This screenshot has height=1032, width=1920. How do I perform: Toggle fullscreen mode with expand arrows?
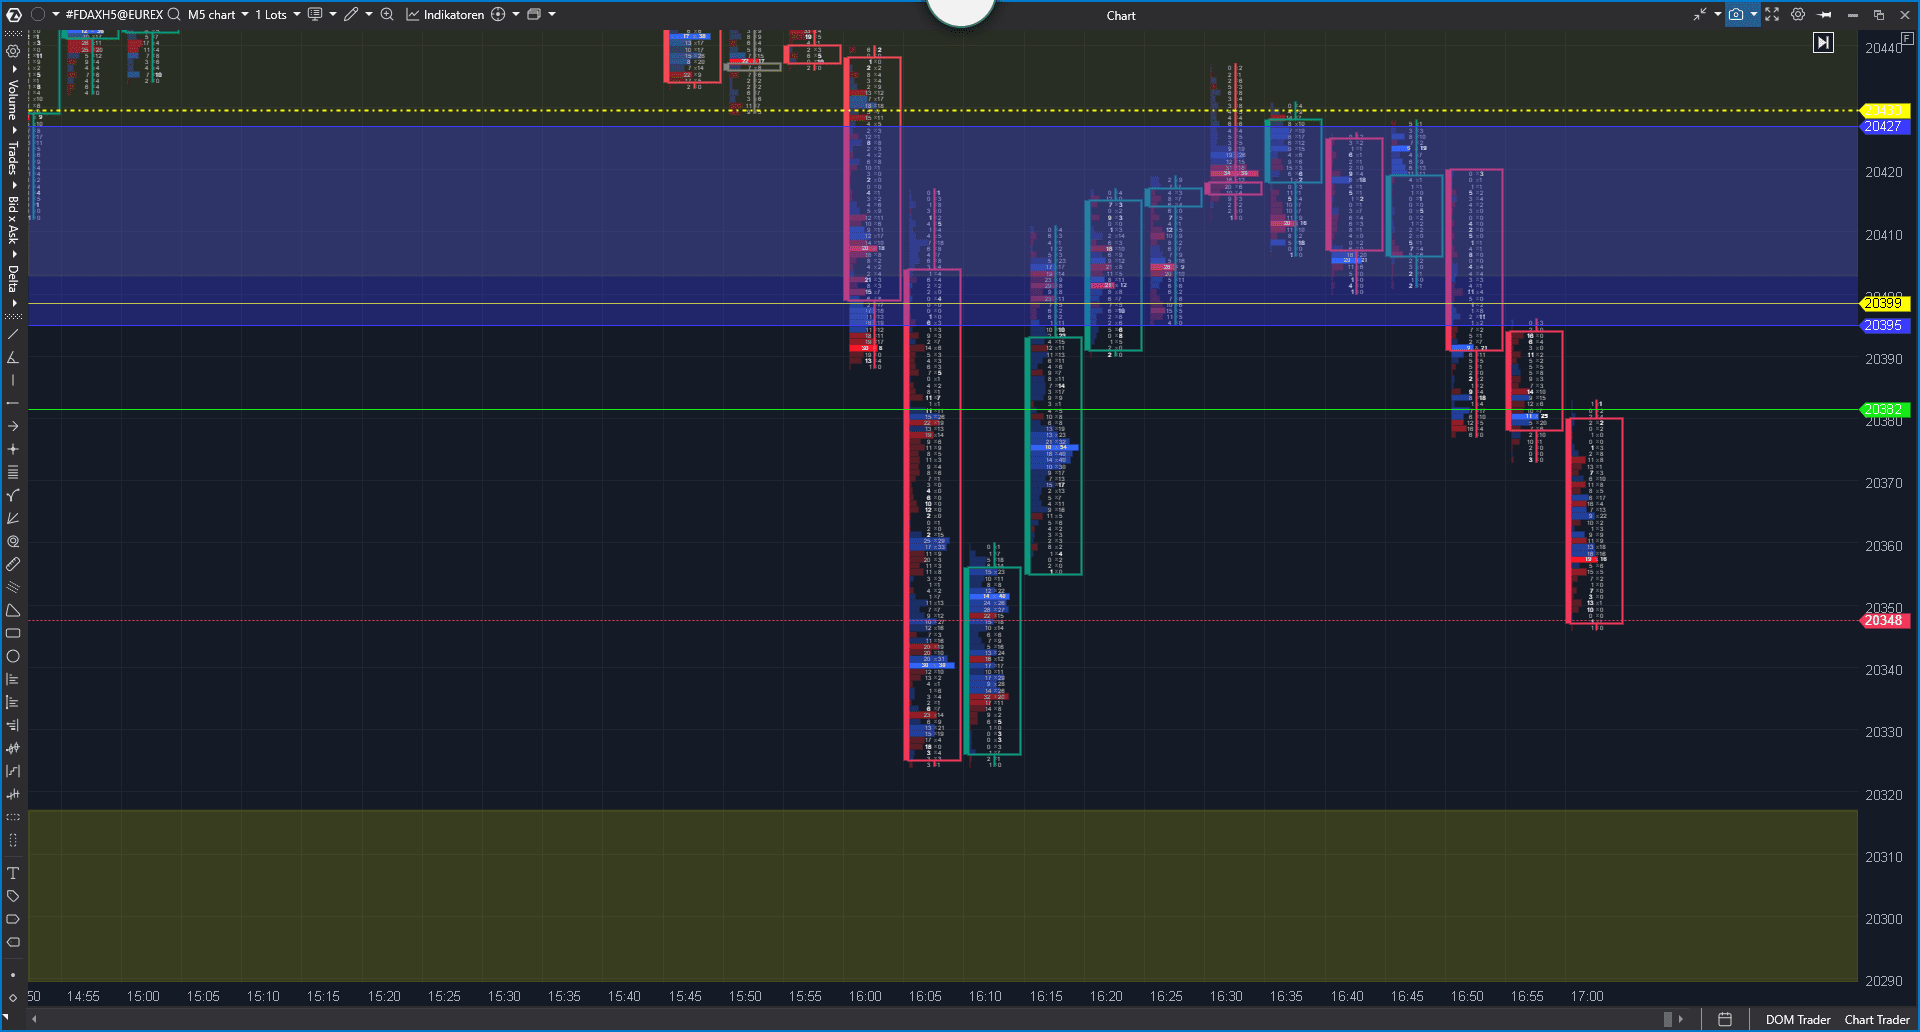coord(1771,14)
